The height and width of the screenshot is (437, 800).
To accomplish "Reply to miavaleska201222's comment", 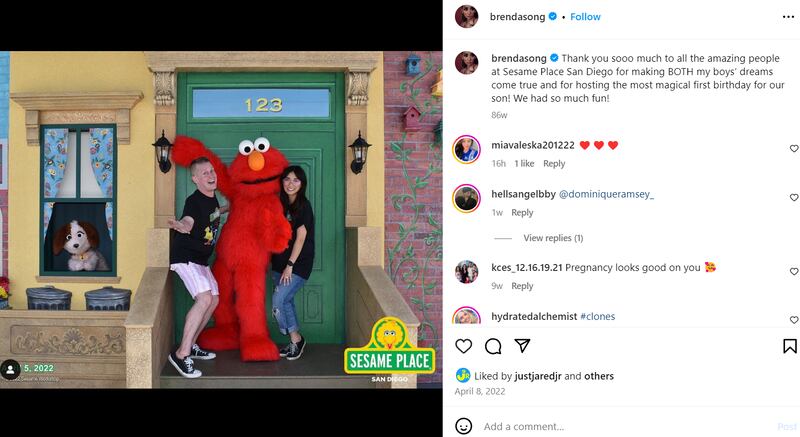I will point(554,164).
